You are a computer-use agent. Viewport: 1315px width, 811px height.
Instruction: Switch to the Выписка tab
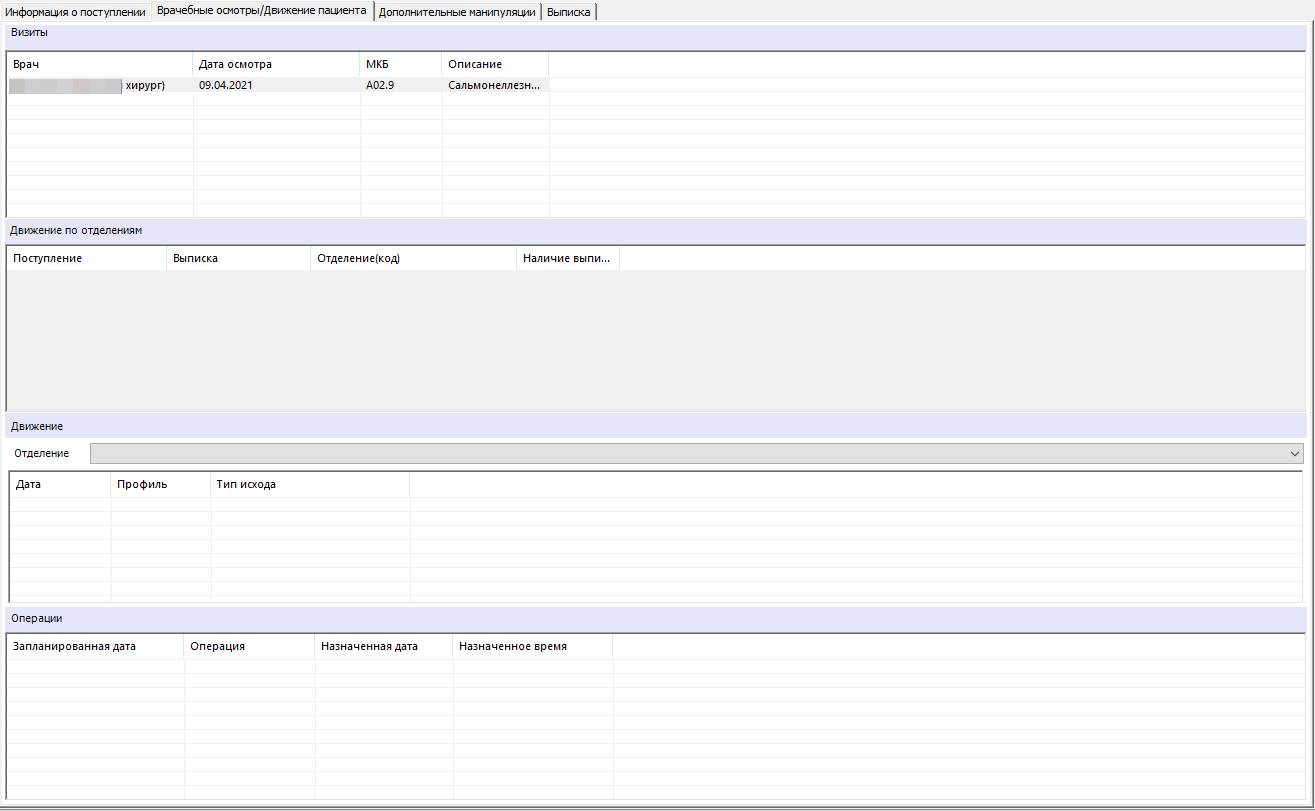click(568, 12)
